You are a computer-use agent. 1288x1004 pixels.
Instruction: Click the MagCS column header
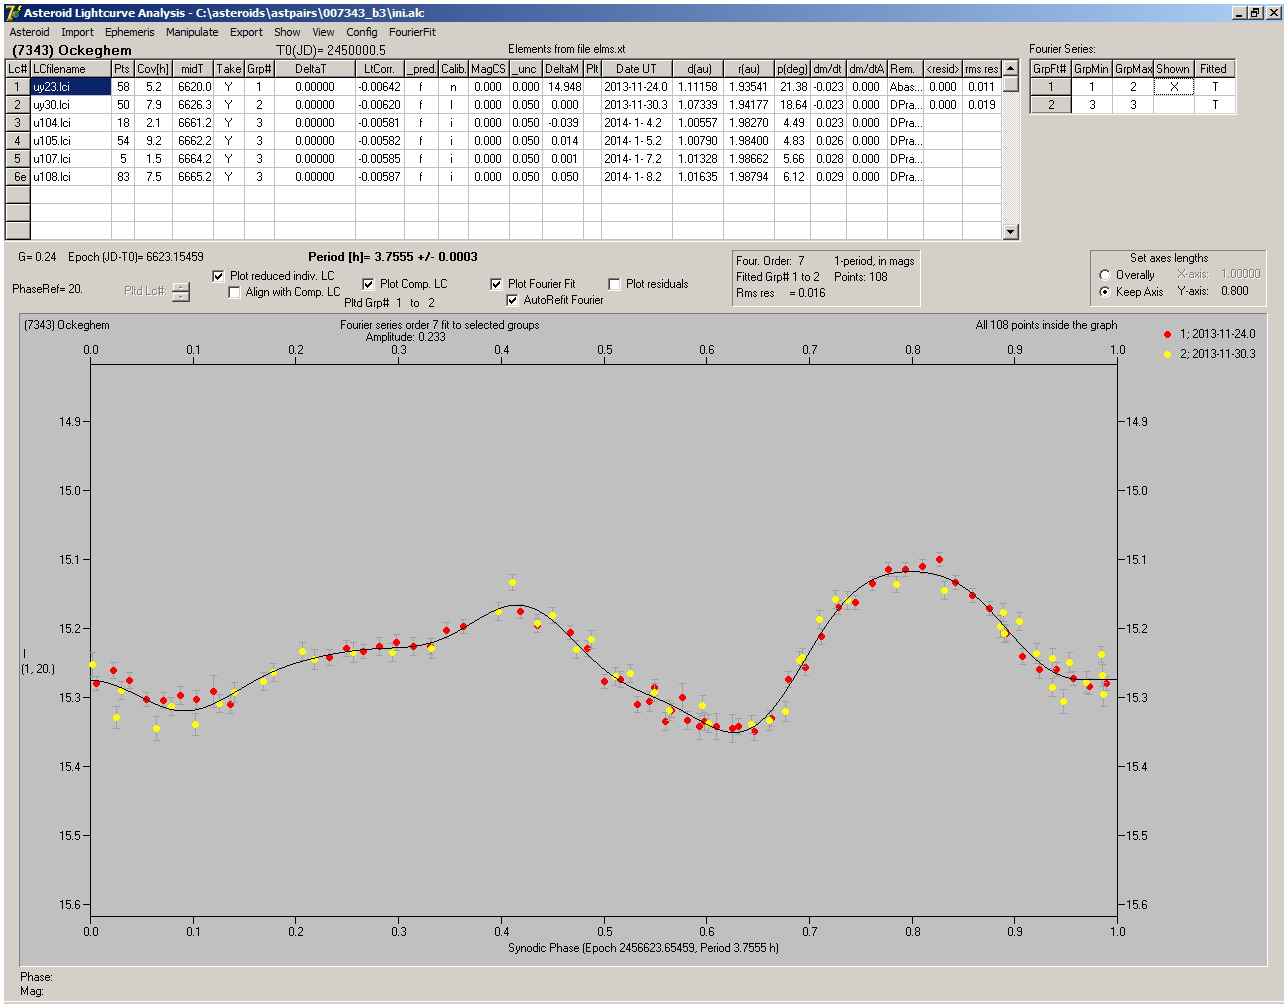(488, 69)
